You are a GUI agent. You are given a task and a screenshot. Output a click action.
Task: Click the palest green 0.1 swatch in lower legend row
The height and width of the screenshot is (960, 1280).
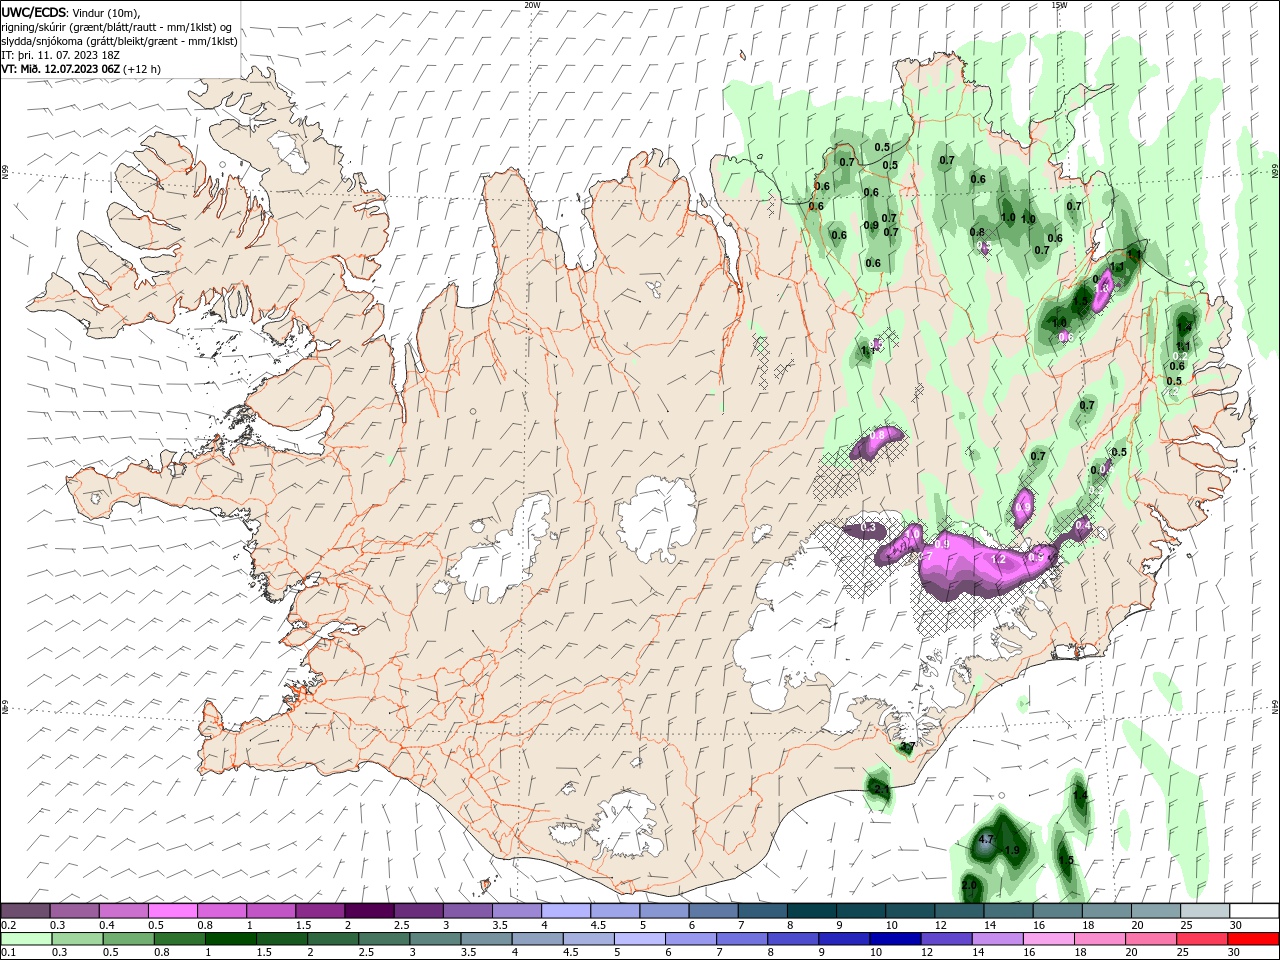[x=27, y=939]
